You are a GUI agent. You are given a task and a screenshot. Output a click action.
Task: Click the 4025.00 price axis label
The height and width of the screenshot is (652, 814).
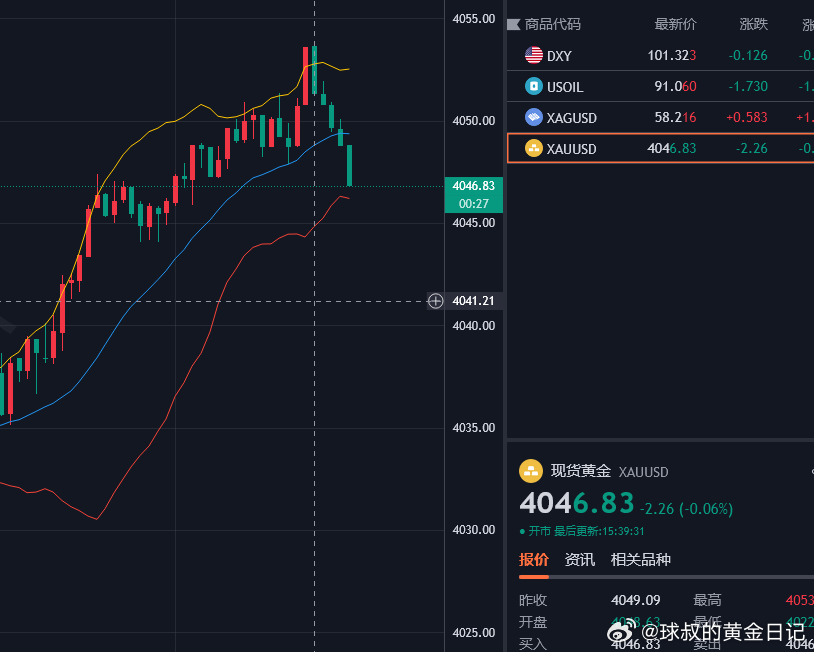click(x=473, y=633)
